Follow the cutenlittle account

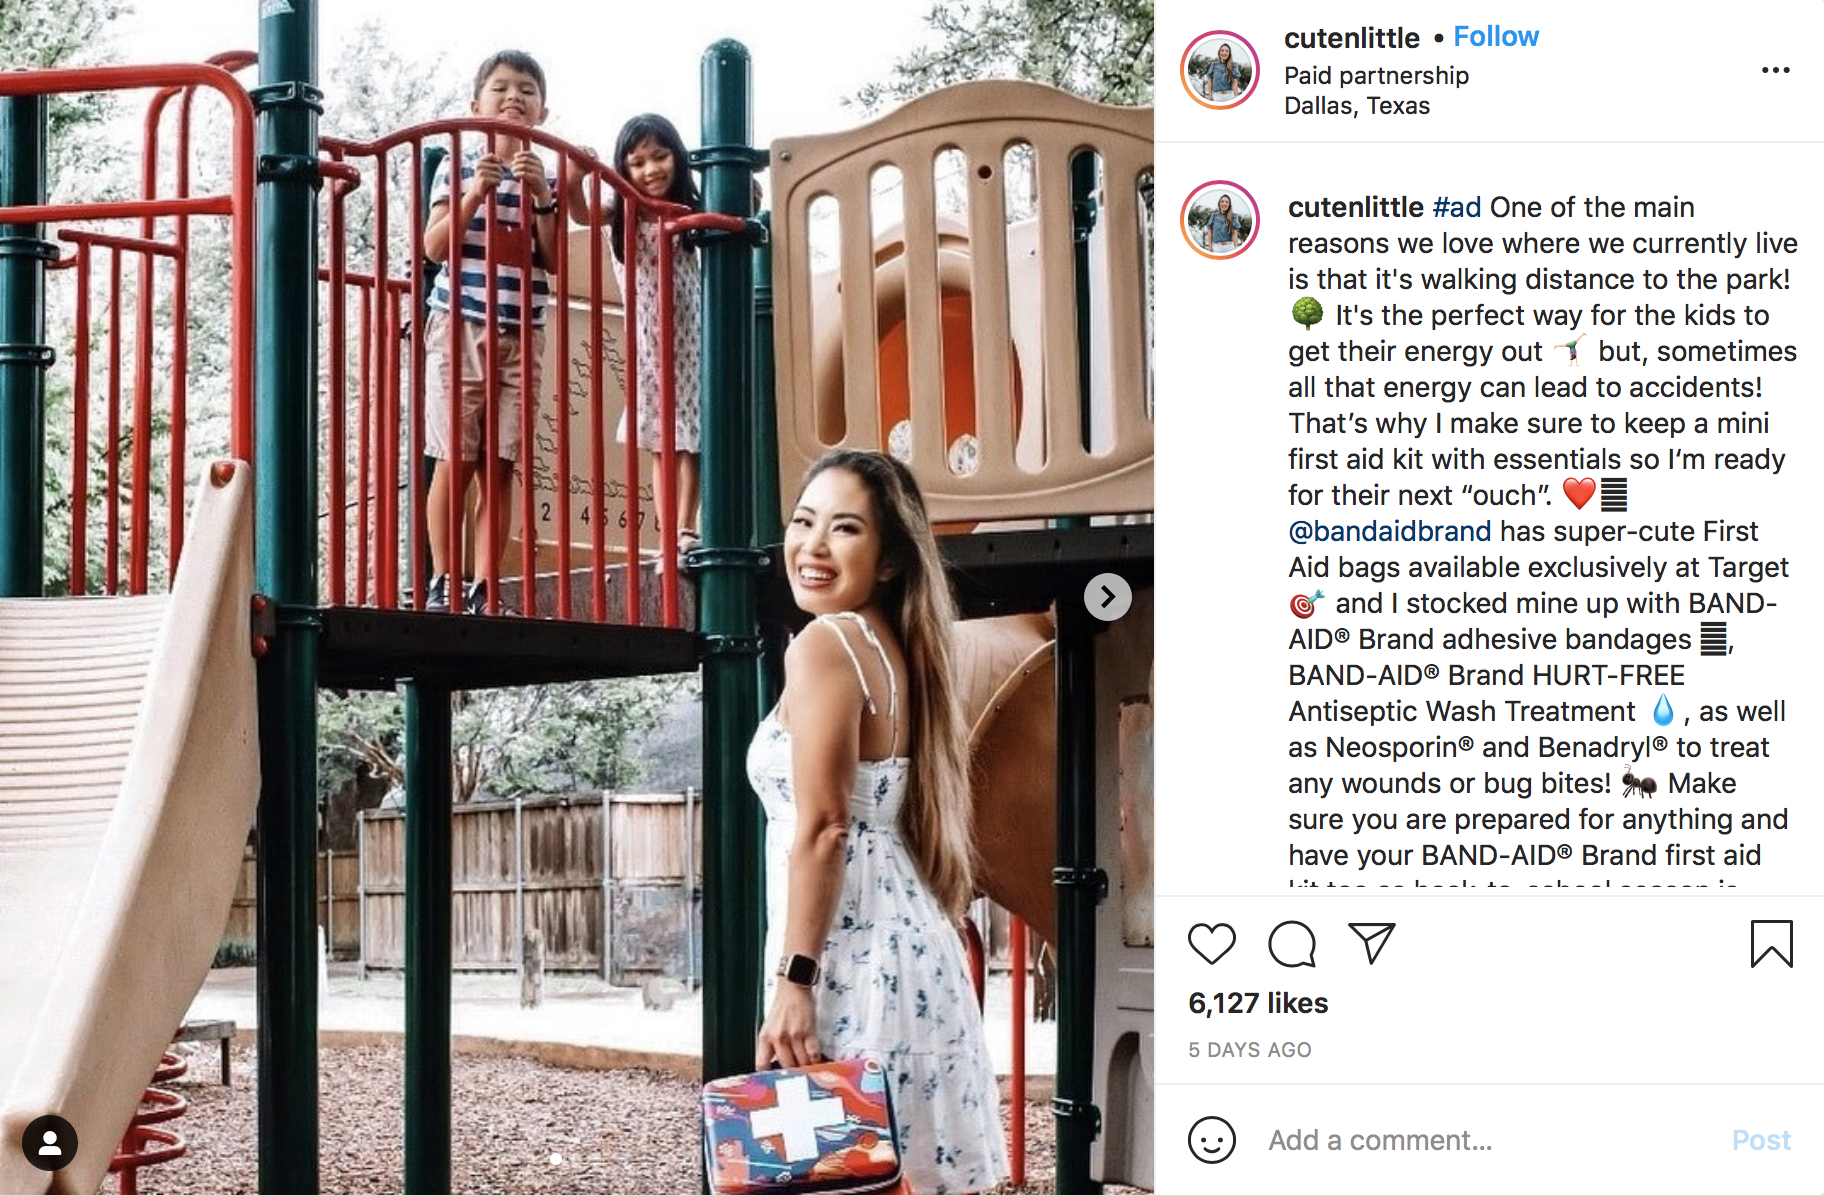click(1495, 37)
